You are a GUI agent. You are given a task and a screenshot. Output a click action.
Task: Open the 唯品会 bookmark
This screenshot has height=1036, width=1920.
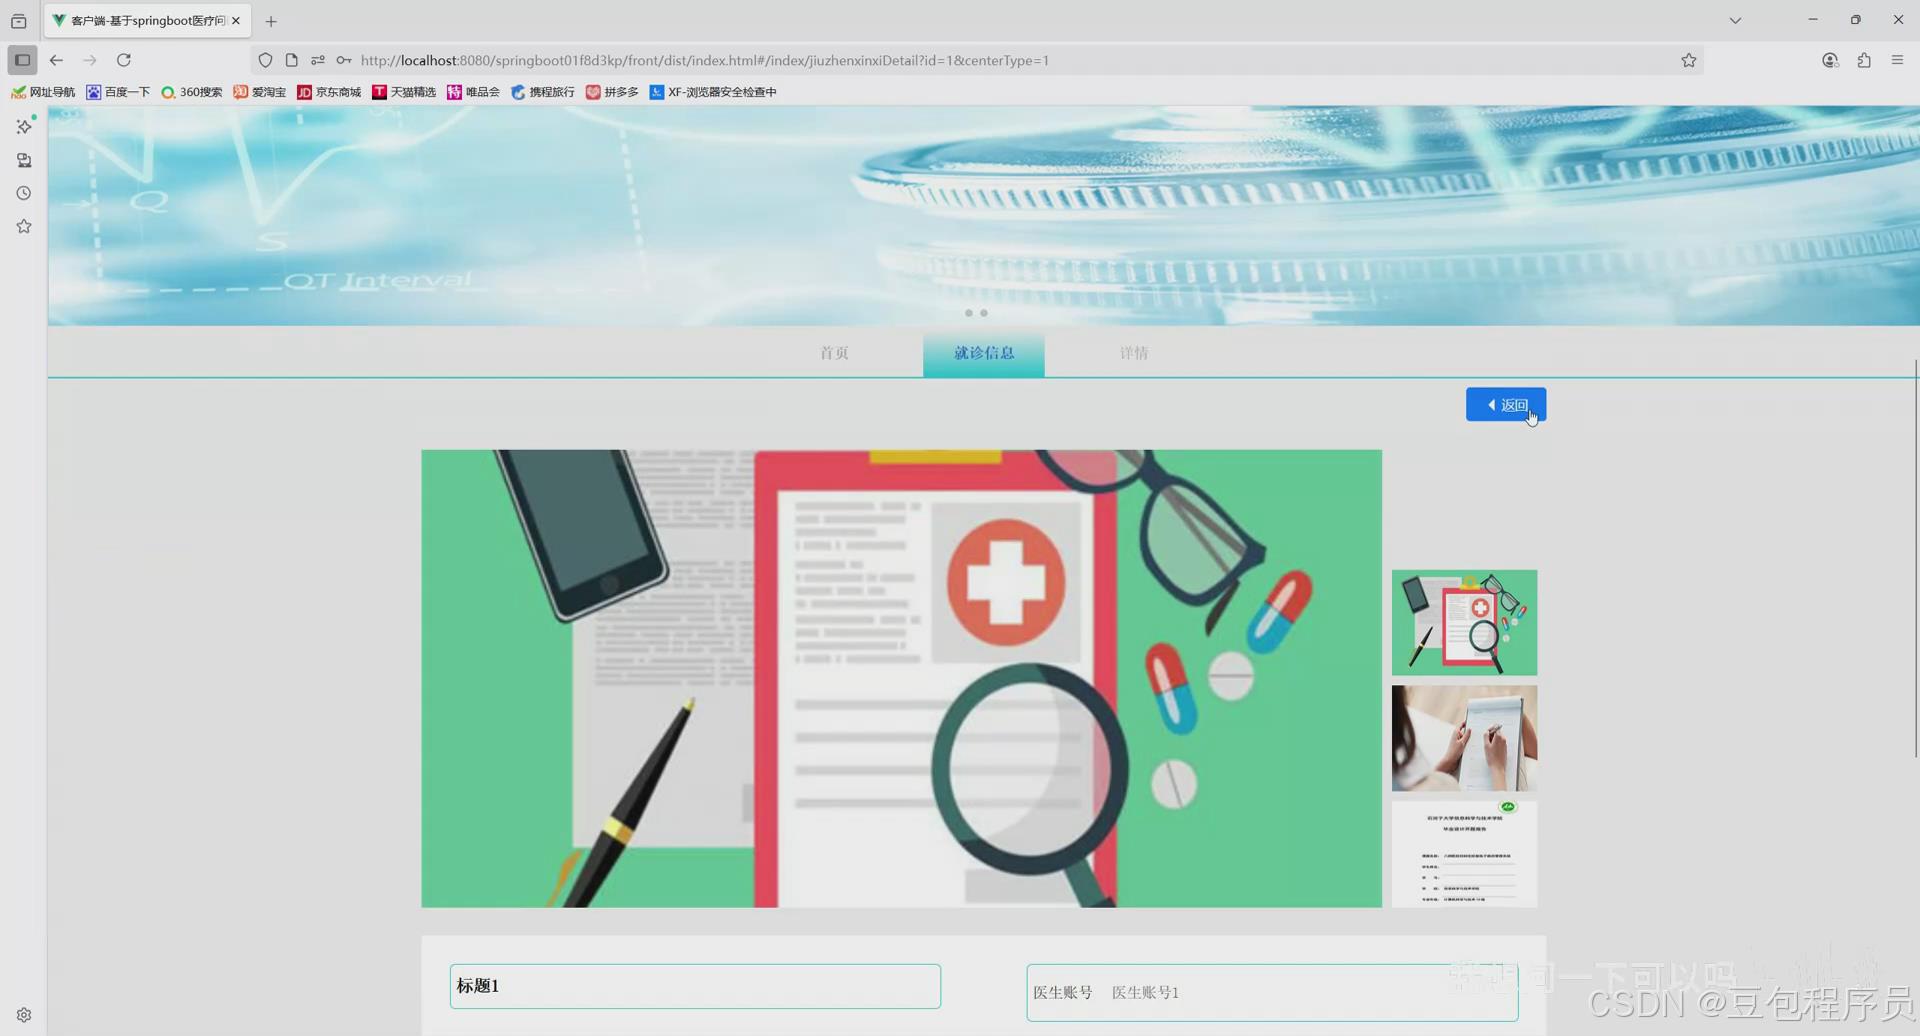pos(473,92)
